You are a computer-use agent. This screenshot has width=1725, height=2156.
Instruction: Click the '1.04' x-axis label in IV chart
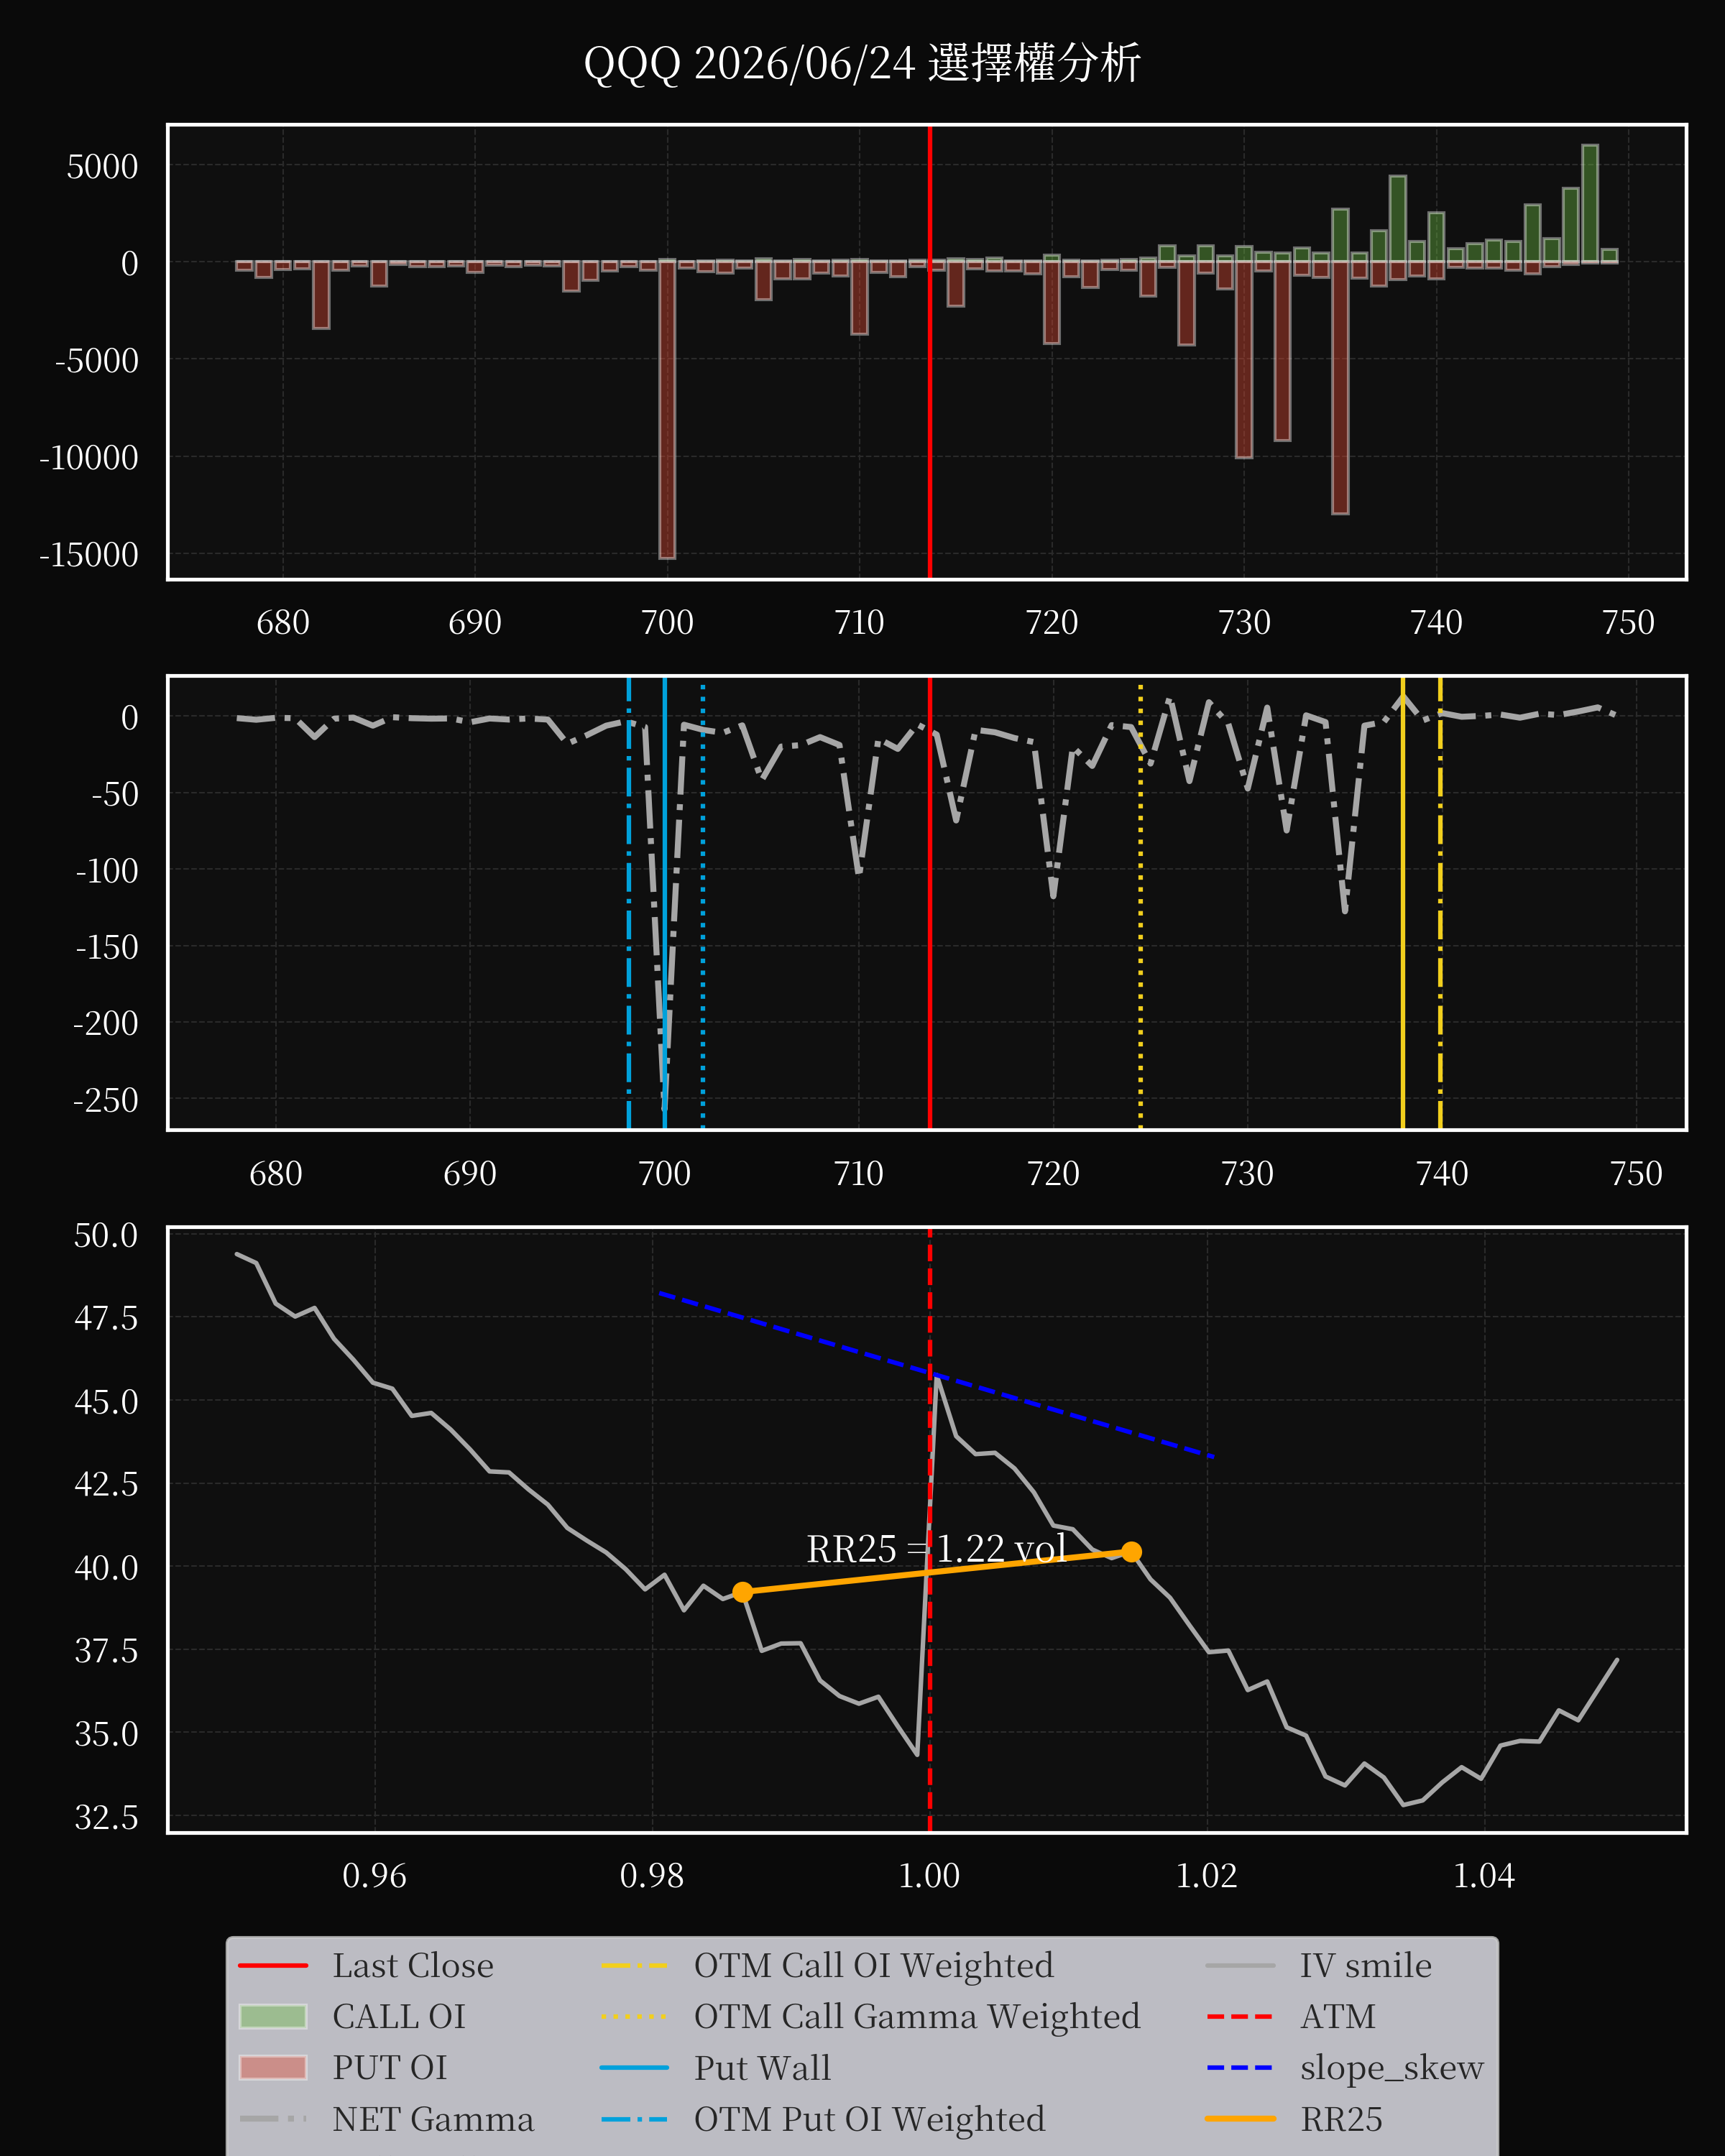click(1484, 1875)
